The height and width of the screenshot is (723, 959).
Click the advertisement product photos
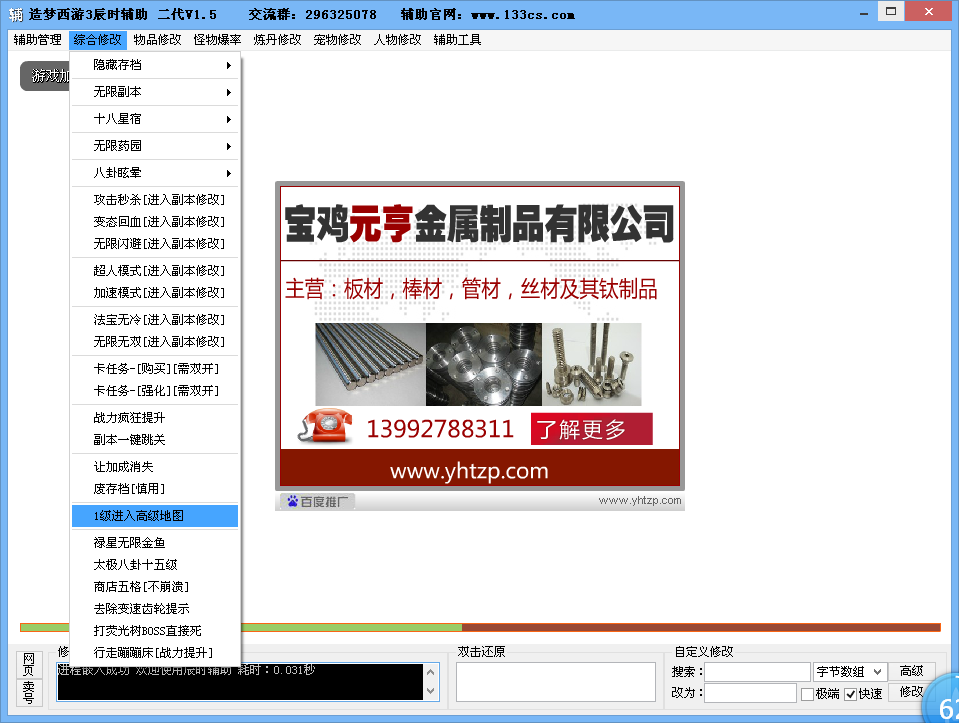point(478,364)
